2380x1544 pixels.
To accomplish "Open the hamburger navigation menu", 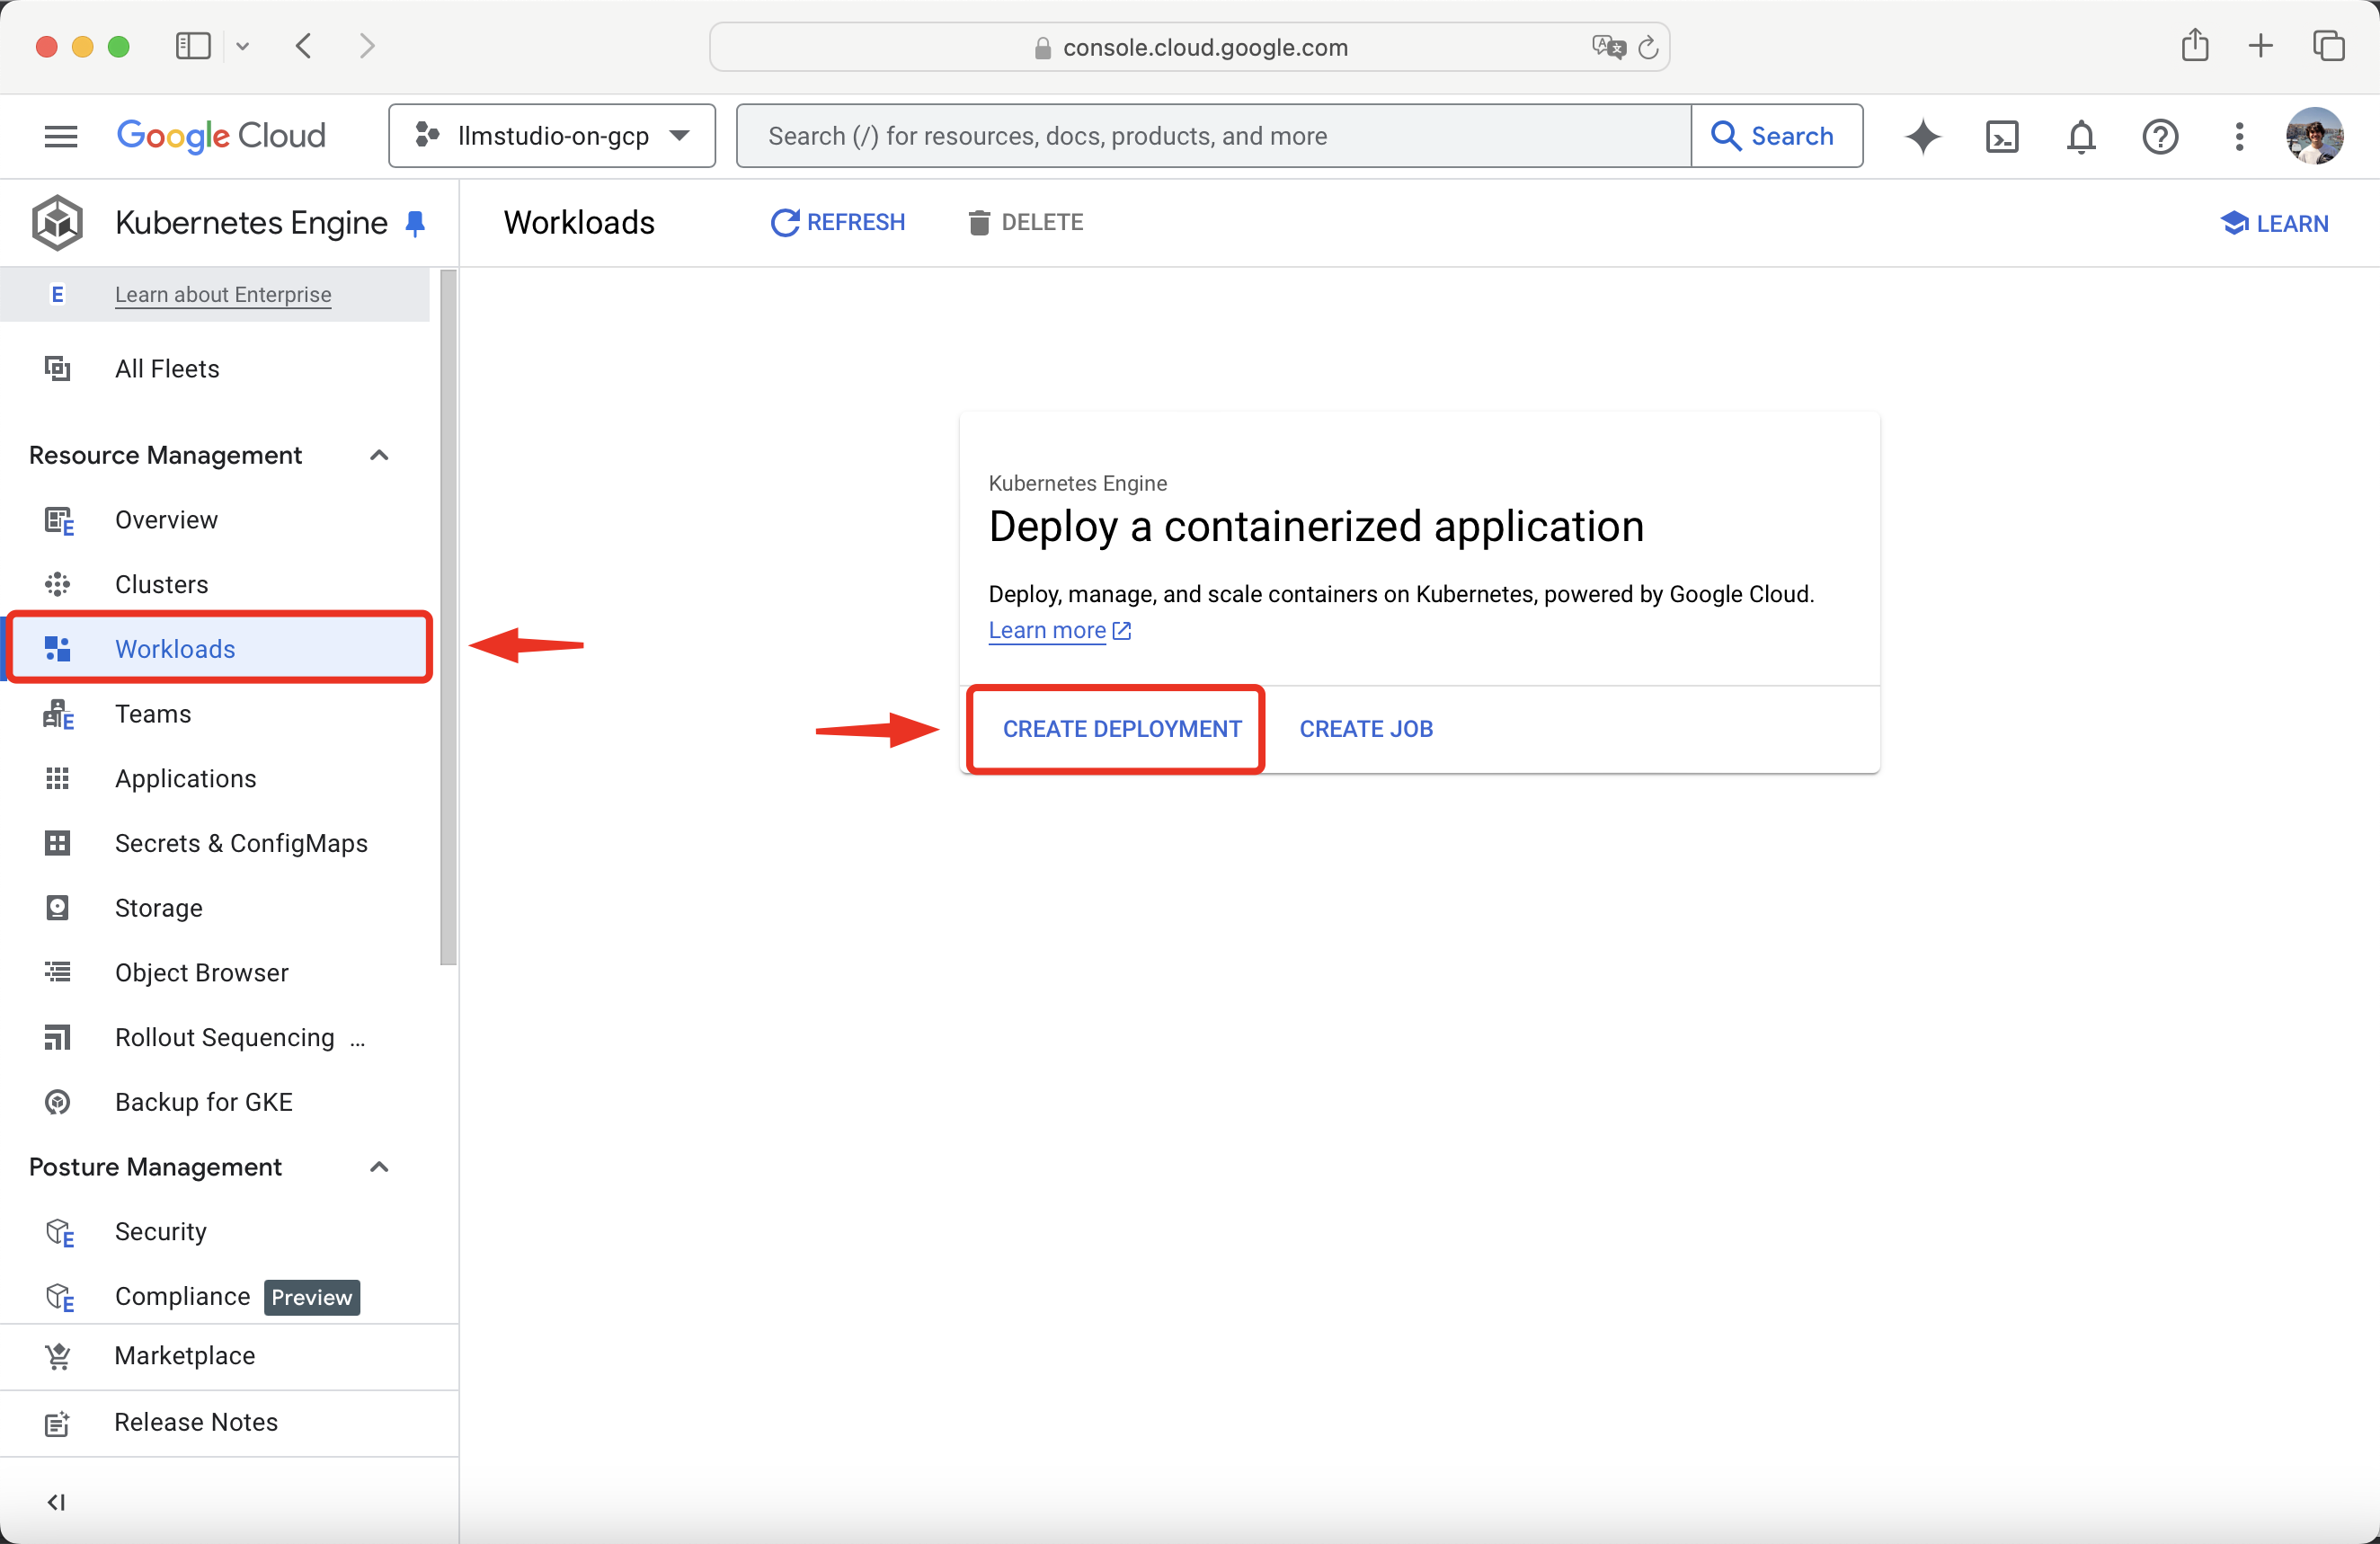I will (61, 136).
